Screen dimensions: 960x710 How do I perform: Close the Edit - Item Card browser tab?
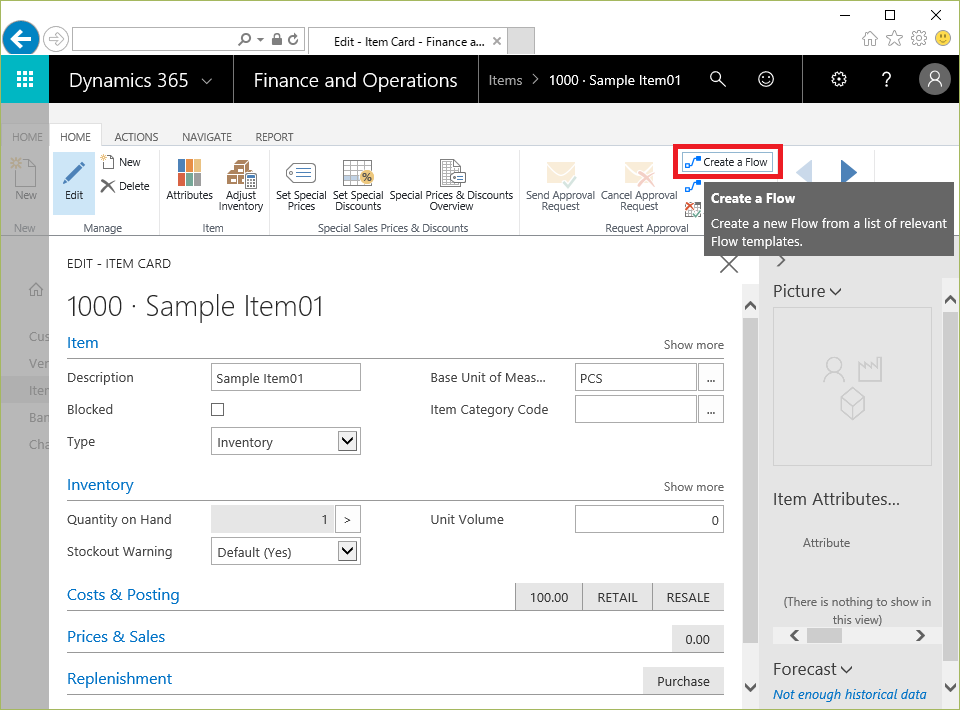click(497, 42)
